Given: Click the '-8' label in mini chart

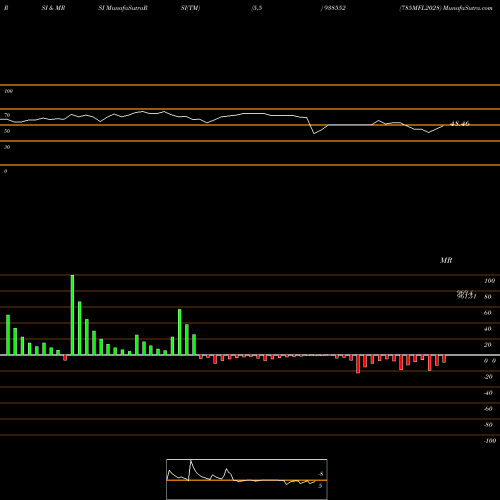Looking at the screenshot, I should pos(320,474).
